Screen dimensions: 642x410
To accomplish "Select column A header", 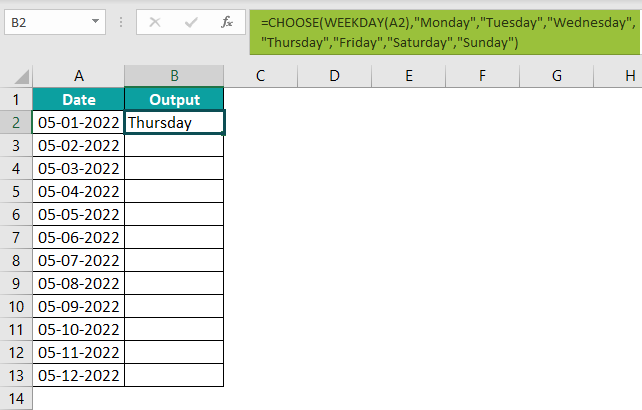I will coord(79,76).
